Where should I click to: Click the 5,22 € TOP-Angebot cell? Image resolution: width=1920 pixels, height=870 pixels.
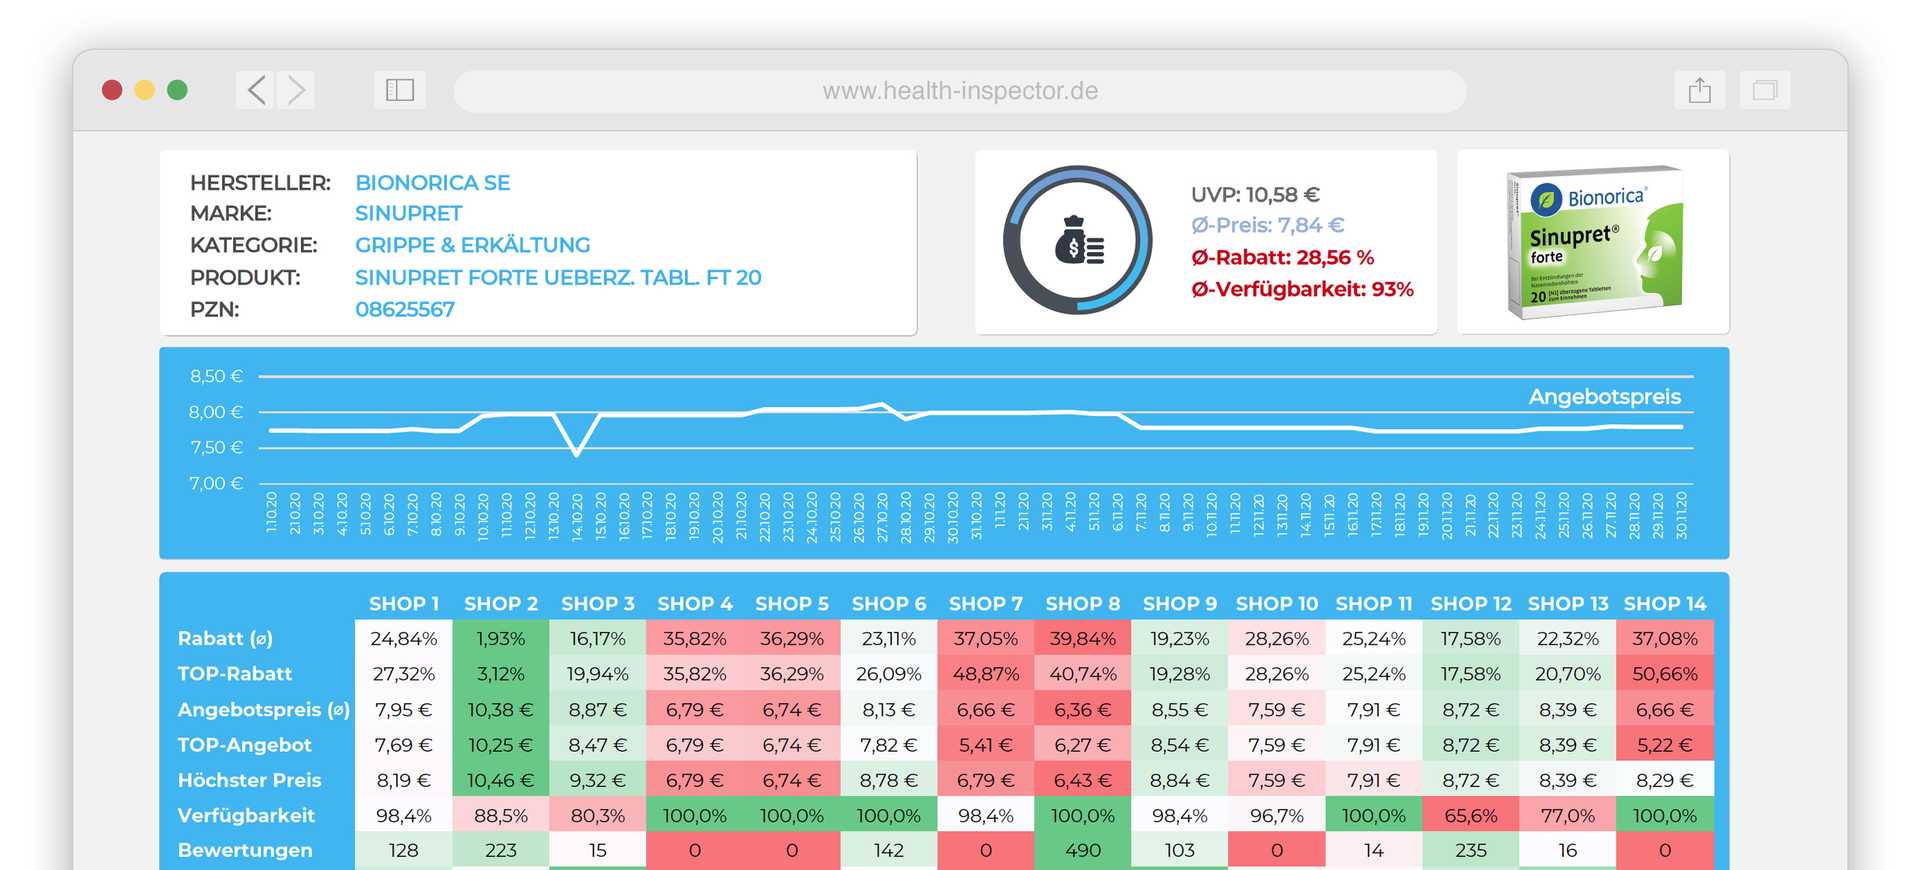tap(1665, 745)
